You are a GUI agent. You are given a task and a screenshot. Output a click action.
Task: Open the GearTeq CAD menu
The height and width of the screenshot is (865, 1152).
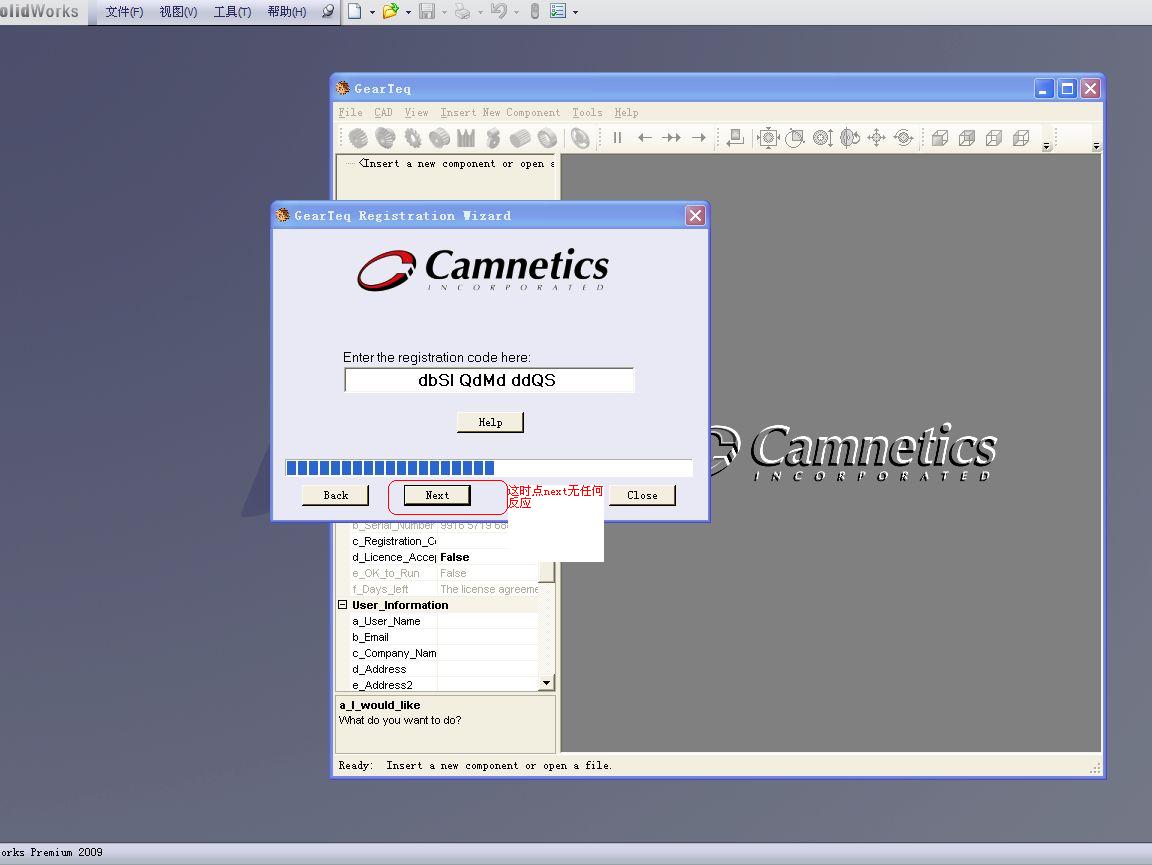coord(384,112)
